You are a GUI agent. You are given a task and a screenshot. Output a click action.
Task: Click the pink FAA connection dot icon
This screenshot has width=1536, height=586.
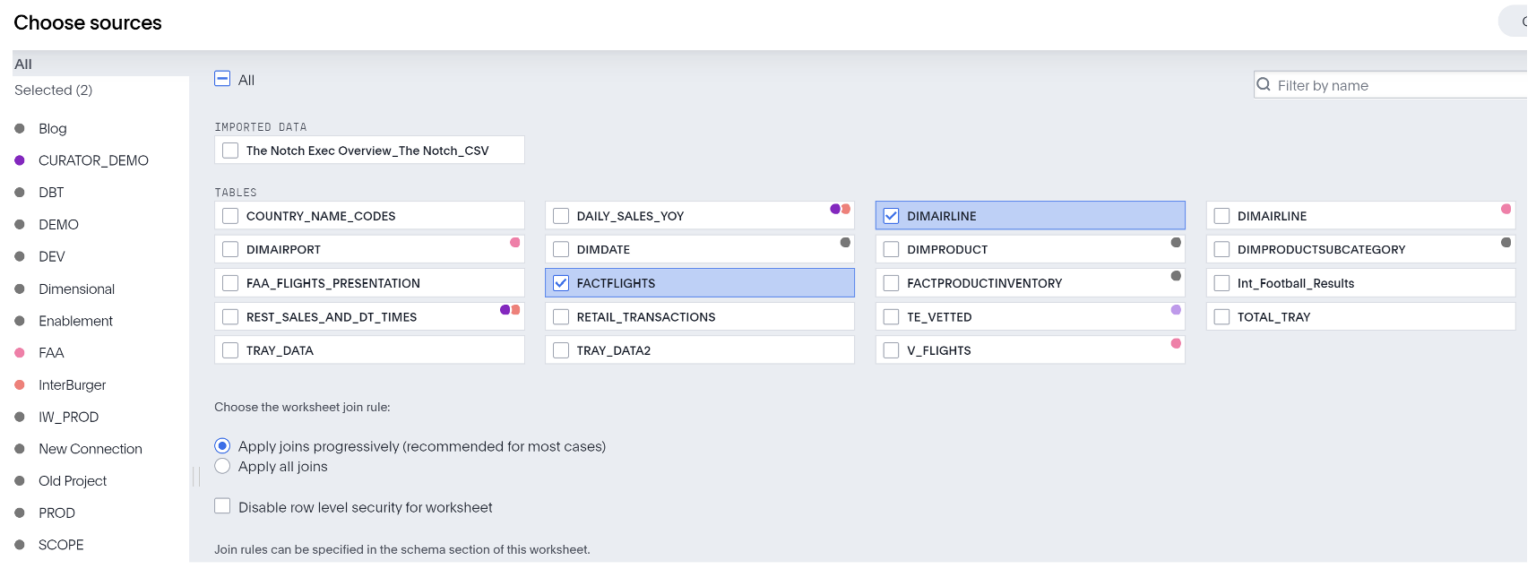click(x=20, y=352)
